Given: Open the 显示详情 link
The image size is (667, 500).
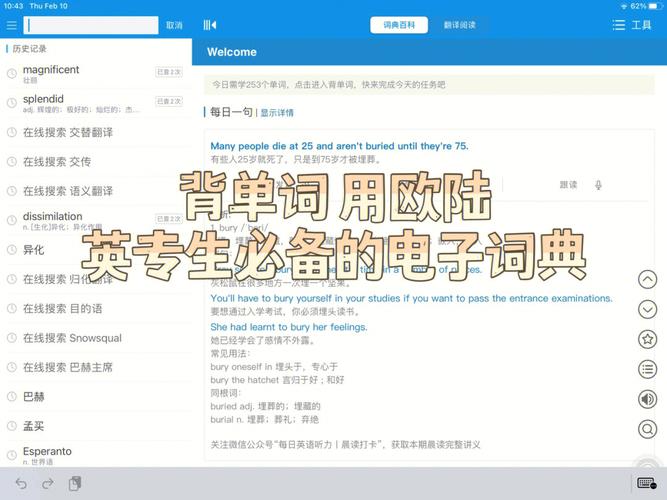Looking at the screenshot, I should click(277, 113).
